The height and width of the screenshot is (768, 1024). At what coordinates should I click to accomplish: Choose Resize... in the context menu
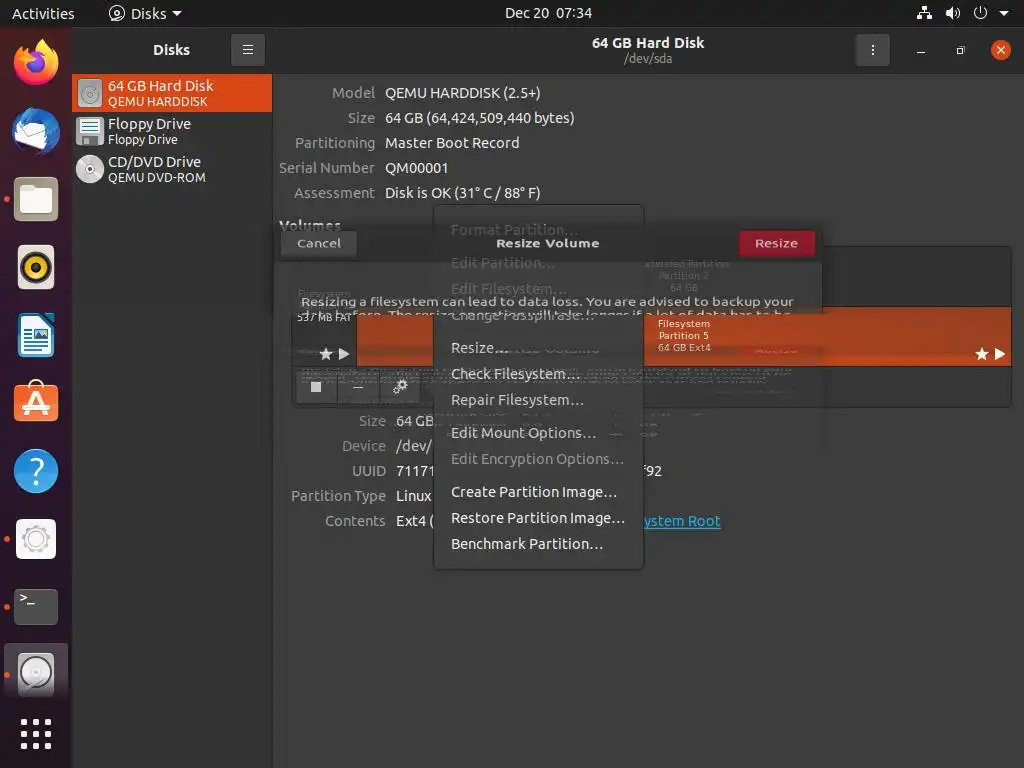click(538, 347)
